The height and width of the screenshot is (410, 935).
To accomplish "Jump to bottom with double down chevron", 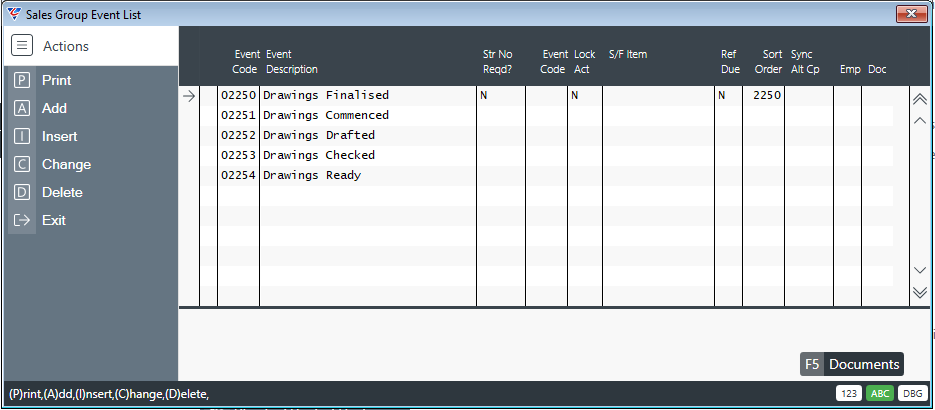I will pos(920,291).
